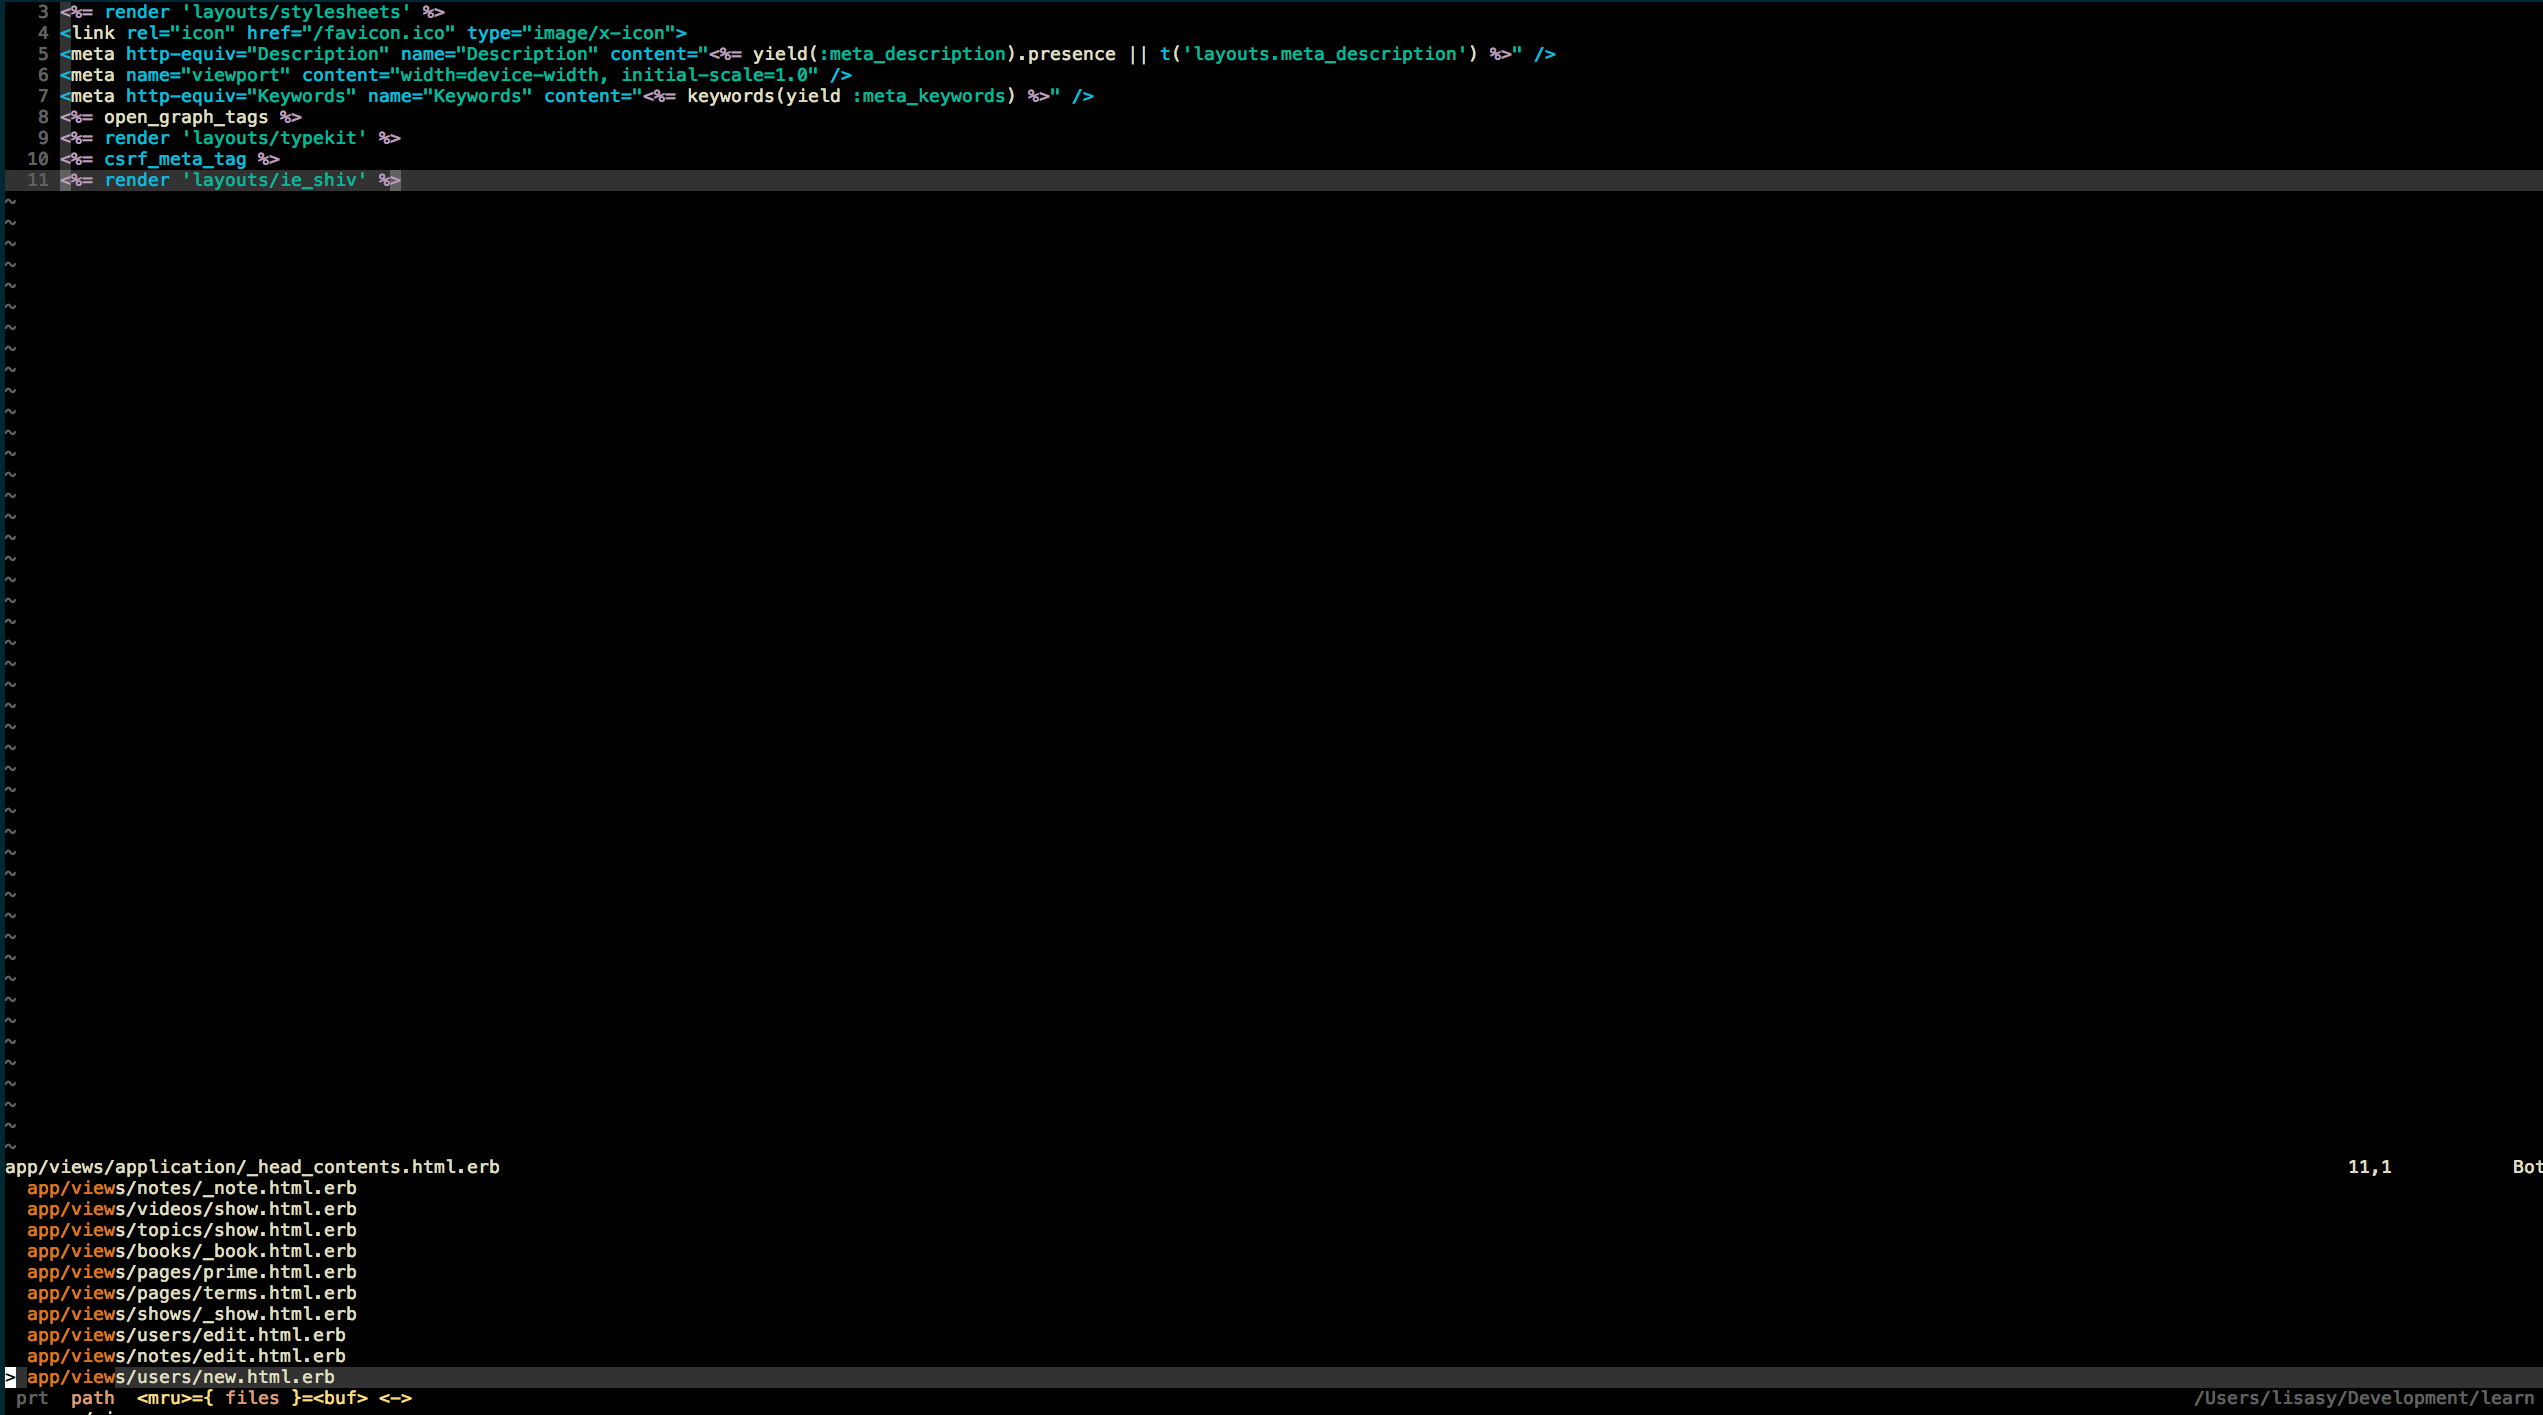Click the CtrlP selection marker arrow
The height and width of the screenshot is (1415, 2543).
10,1377
